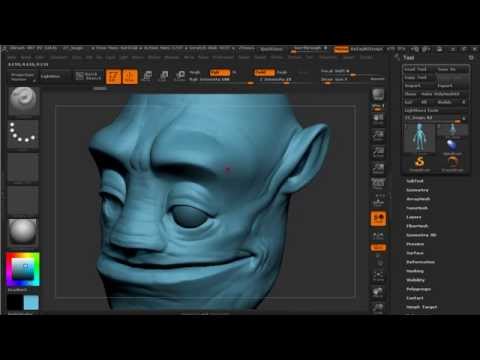Open the Preferences menu
480x360 pixels.
tap(223, 57)
